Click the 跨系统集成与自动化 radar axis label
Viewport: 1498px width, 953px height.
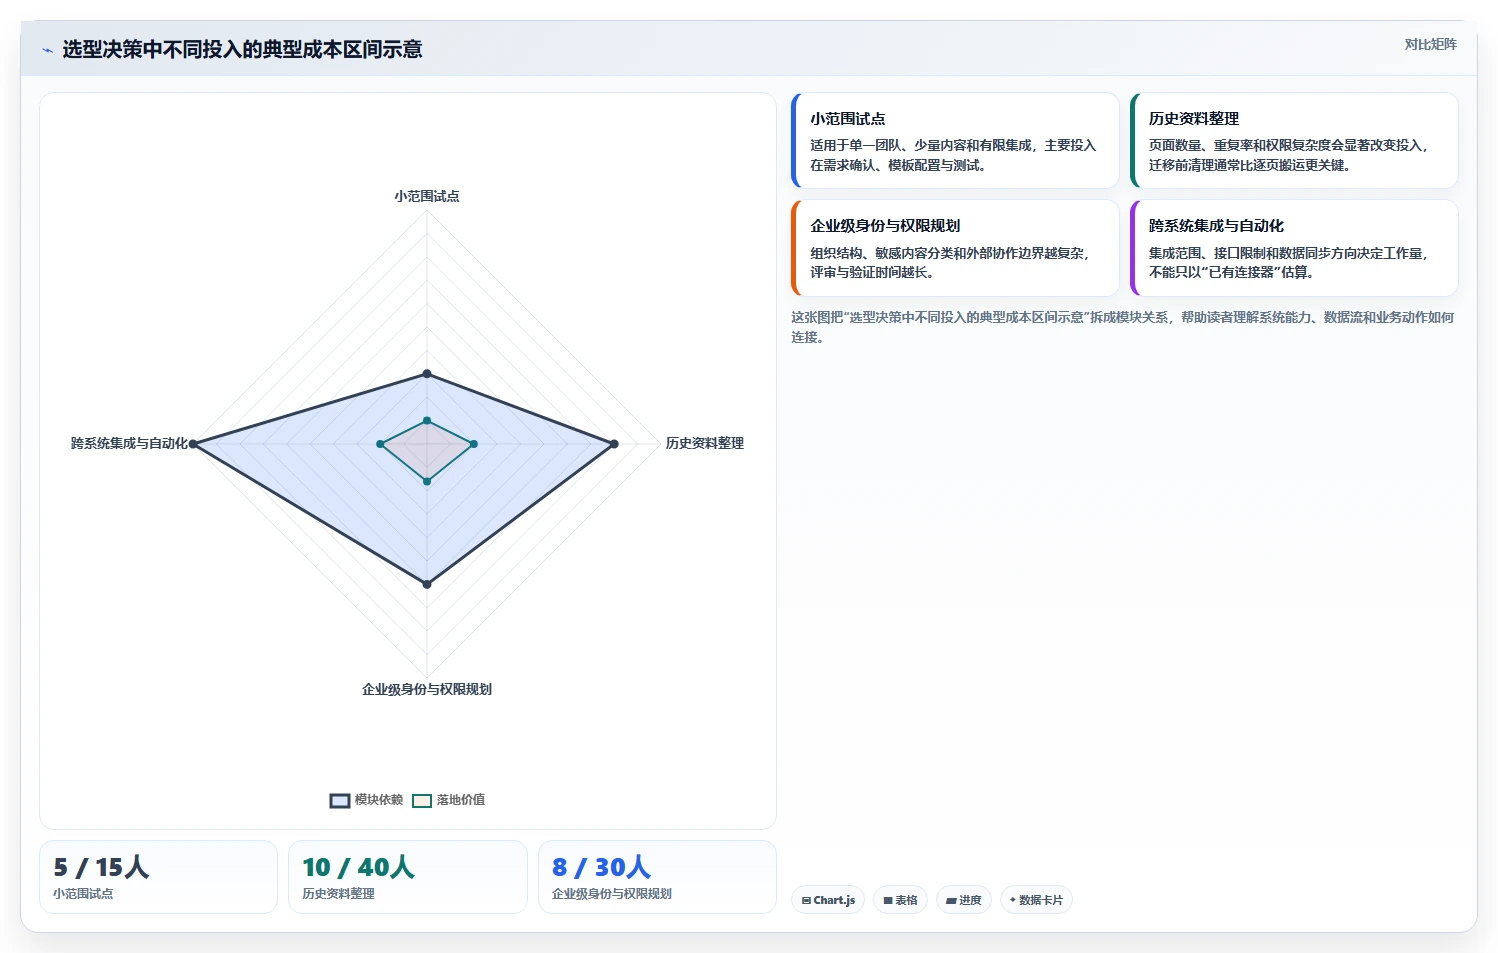point(129,443)
